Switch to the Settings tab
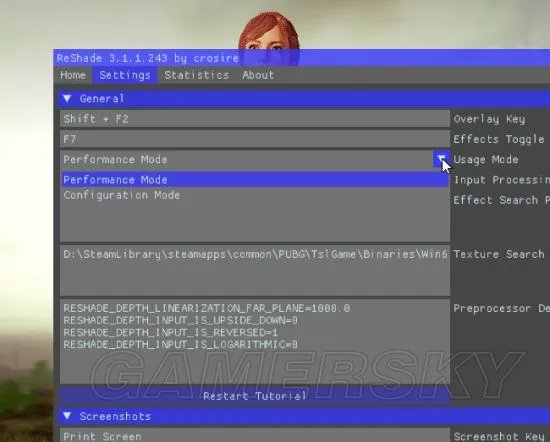The image size is (550, 442). [125, 75]
